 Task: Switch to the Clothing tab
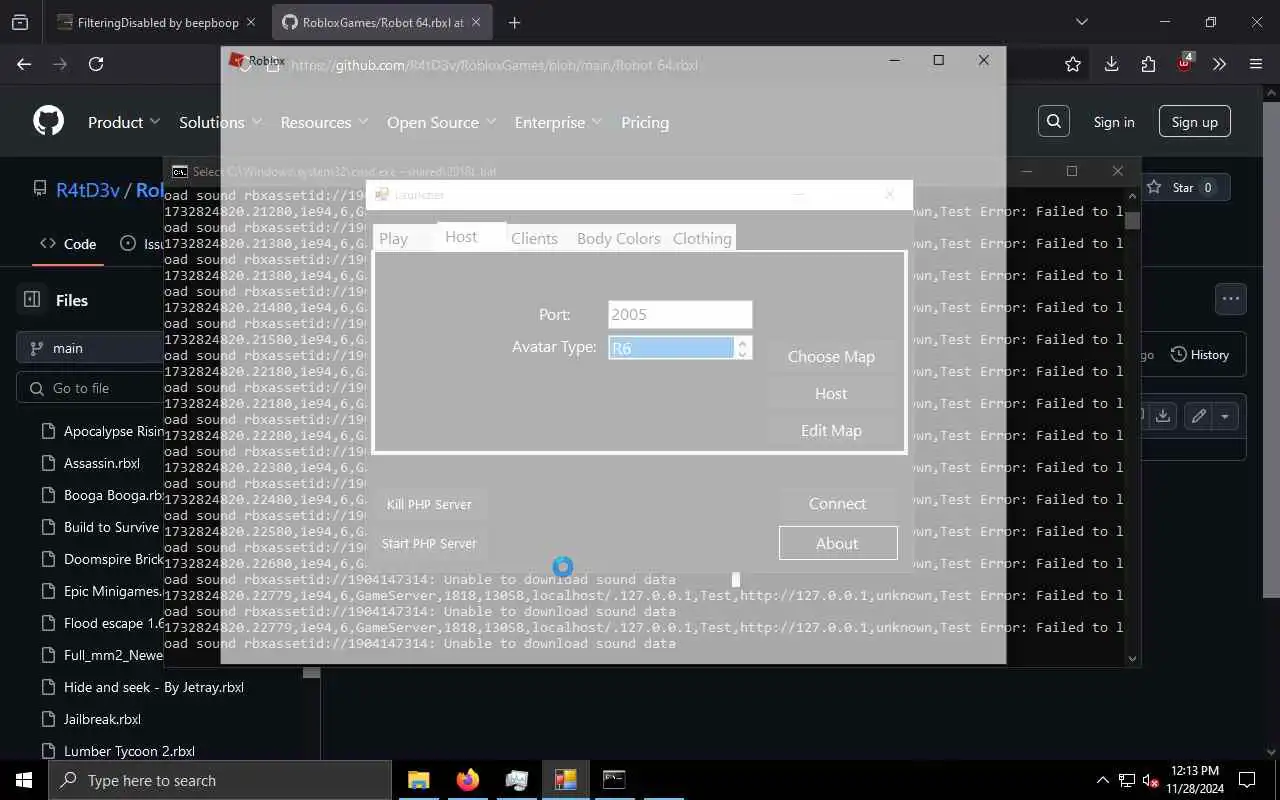click(x=702, y=238)
